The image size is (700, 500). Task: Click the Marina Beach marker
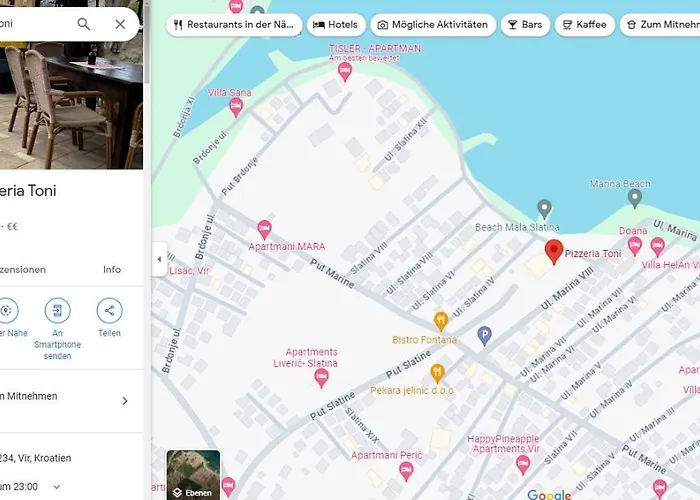635,198
